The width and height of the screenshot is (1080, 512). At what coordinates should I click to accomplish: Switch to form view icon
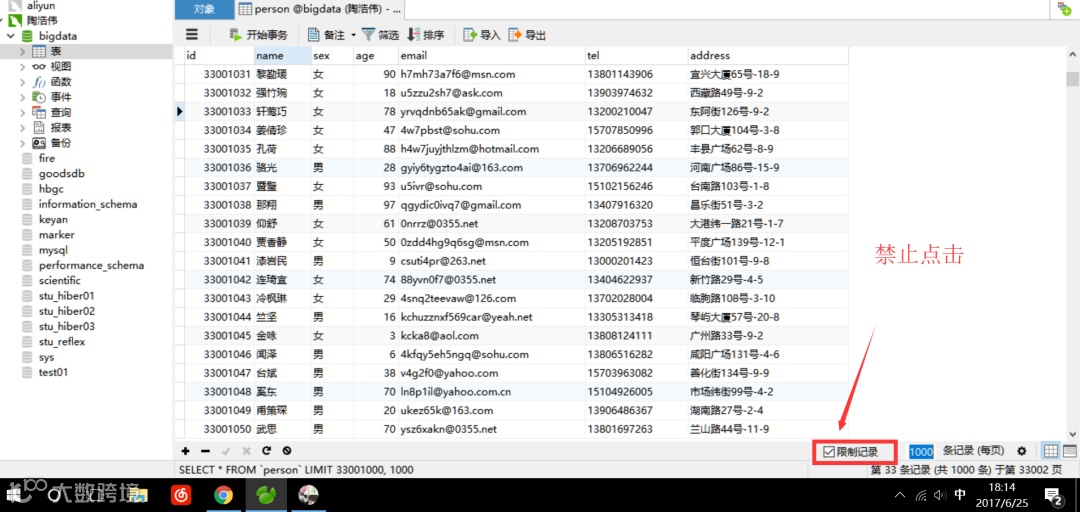[x=1070, y=451]
